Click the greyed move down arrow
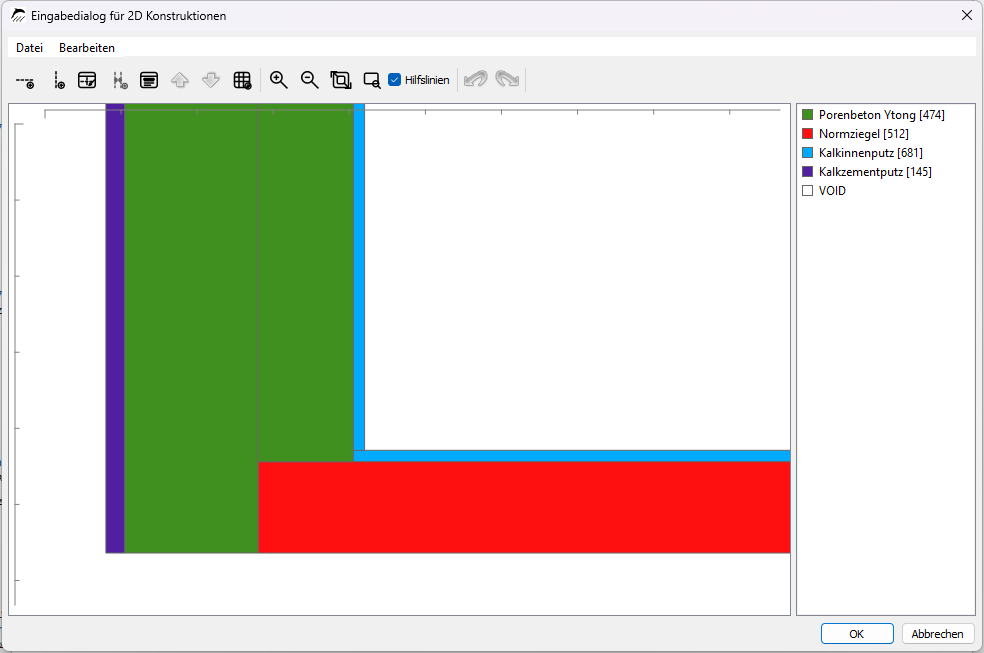984x653 pixels. click(211, 80)
